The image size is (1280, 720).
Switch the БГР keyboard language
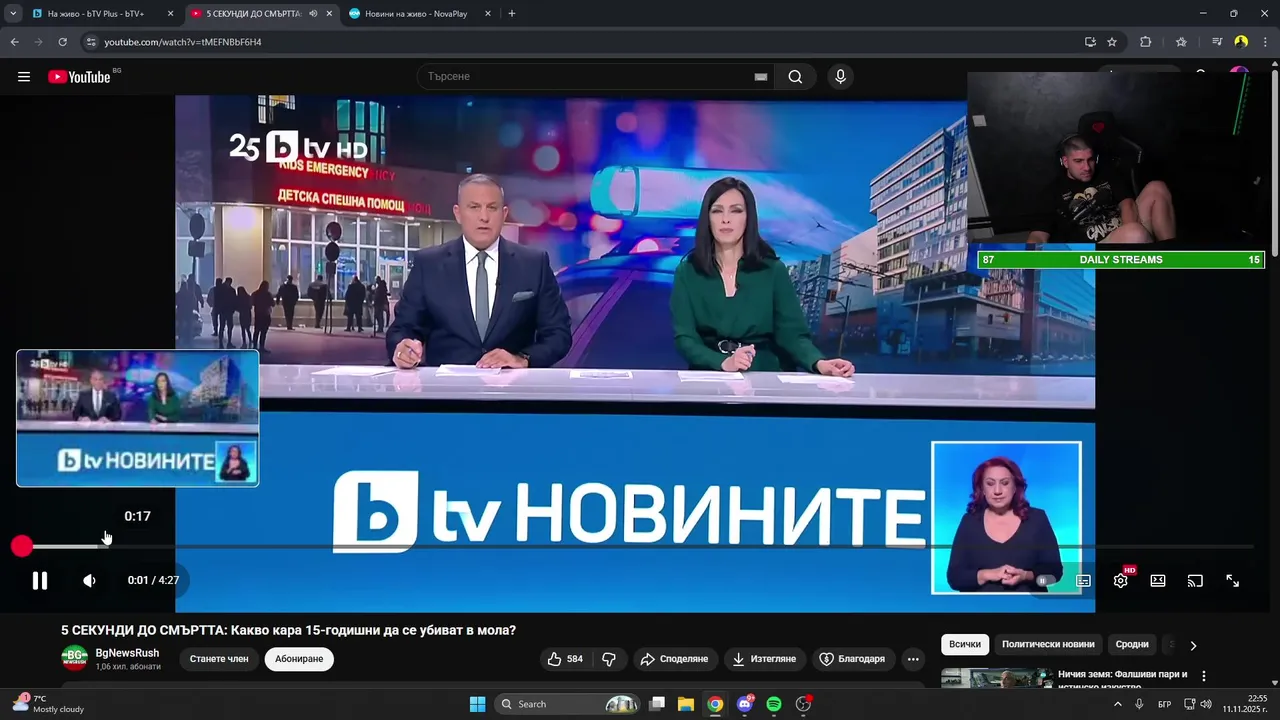1165,704
